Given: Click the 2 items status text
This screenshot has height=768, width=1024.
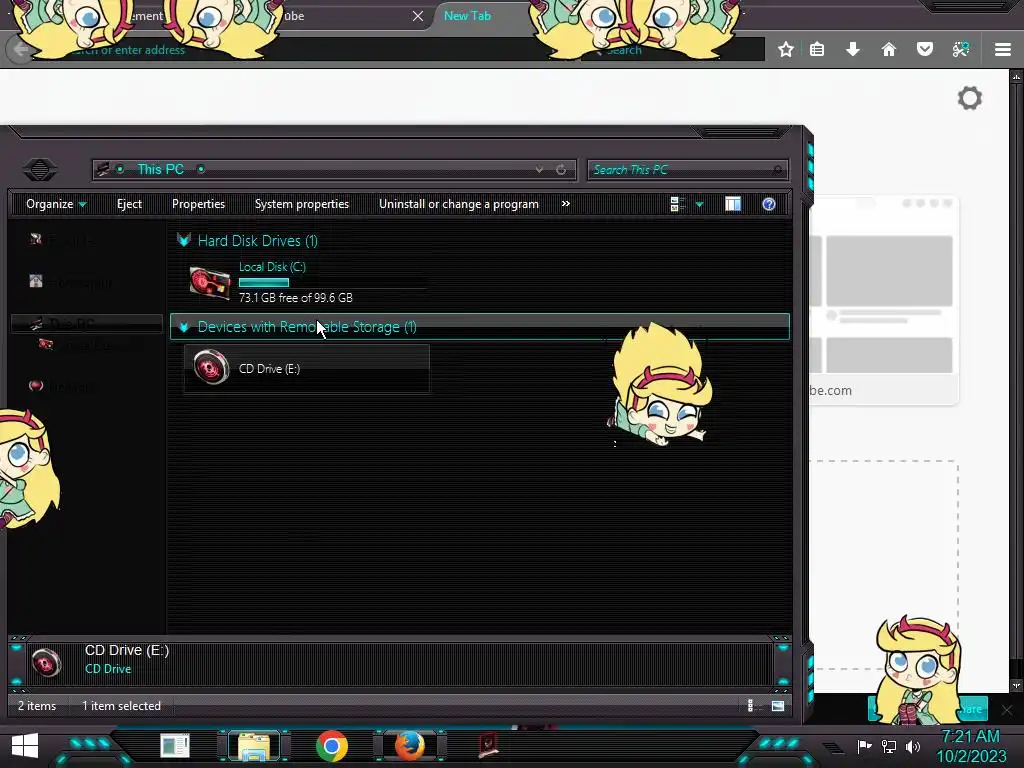Looking at the screenshot, I should click(x=37, y=706).
